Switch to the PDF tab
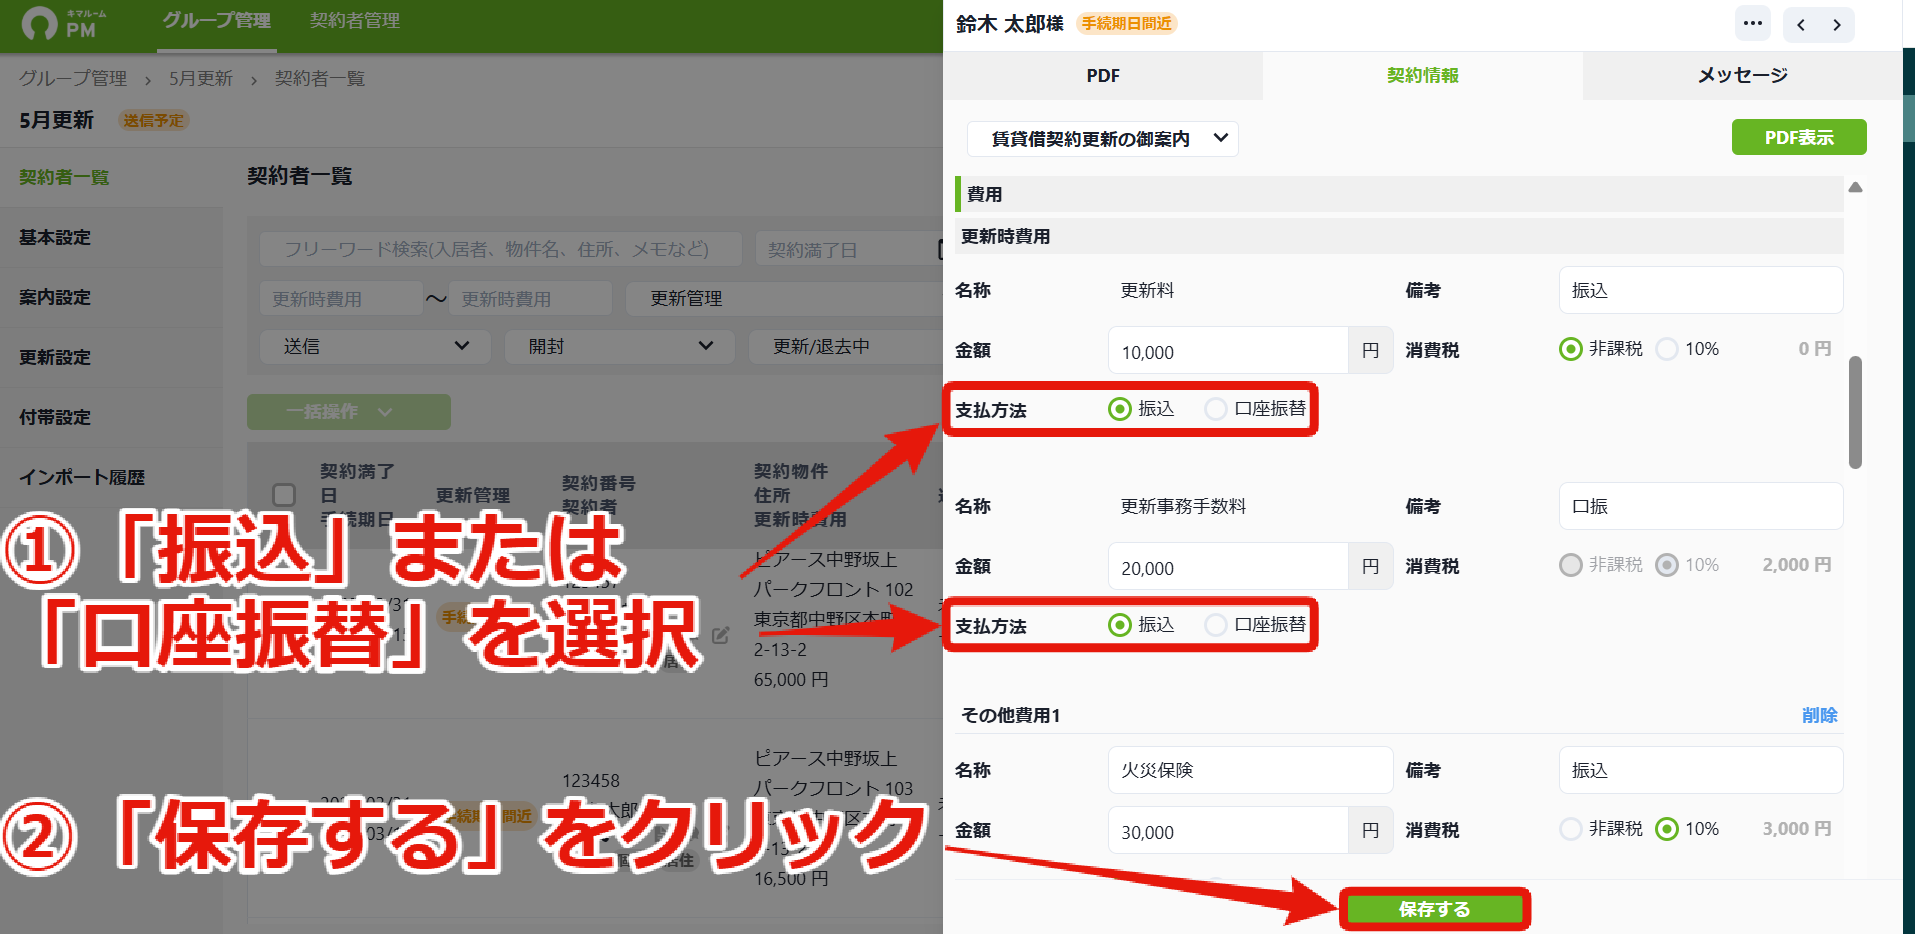Image resolution: width=1915 pixels, height=934 pixels. (x=1103, y=76)
